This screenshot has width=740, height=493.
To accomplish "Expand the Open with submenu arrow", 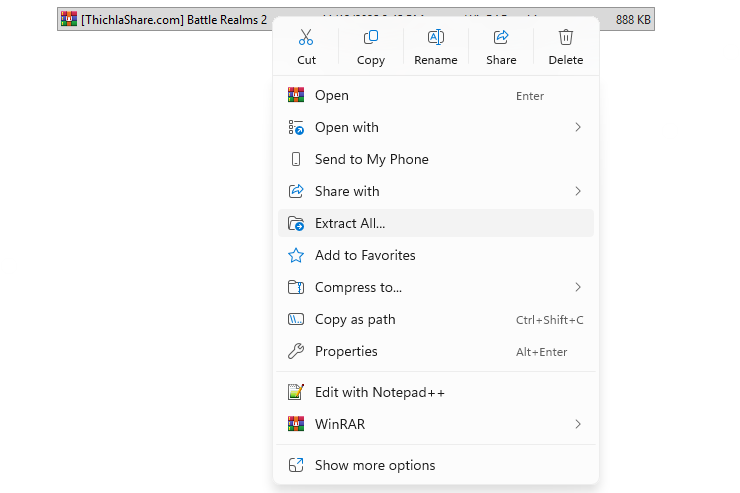I will (x=578, y=127).
